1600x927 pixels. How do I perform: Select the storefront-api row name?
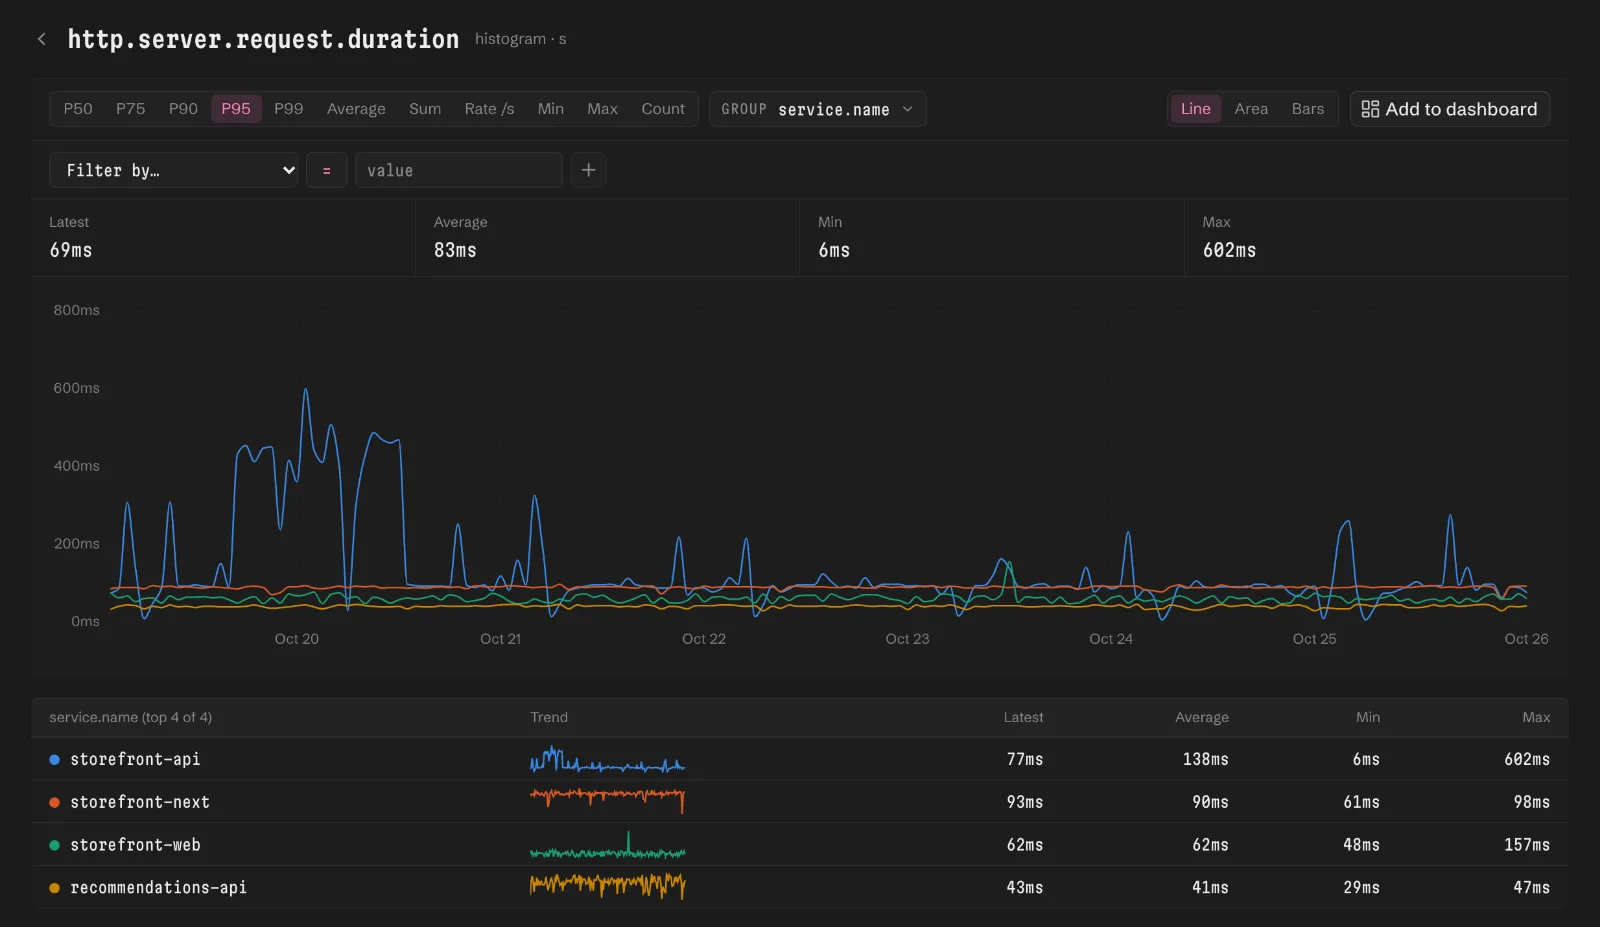135,759
